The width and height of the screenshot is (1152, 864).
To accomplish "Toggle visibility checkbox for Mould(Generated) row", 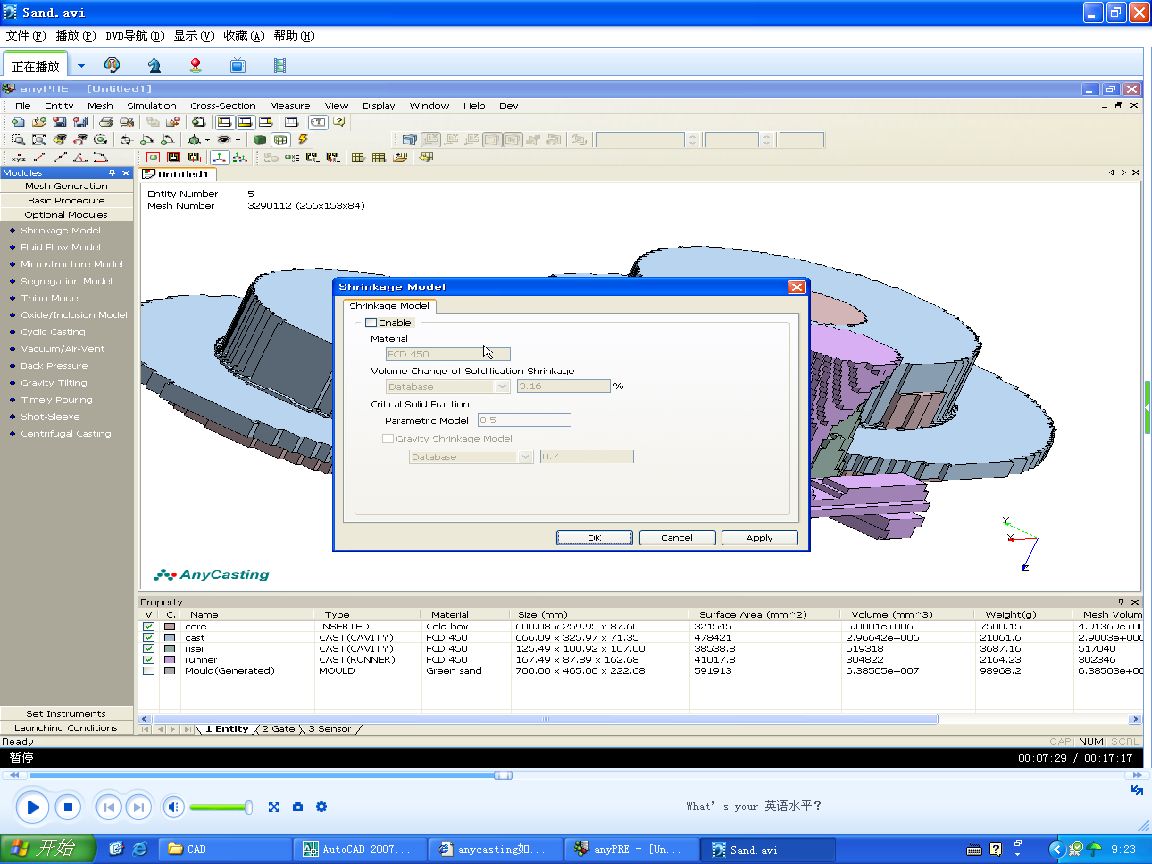I will click(148, 671).
